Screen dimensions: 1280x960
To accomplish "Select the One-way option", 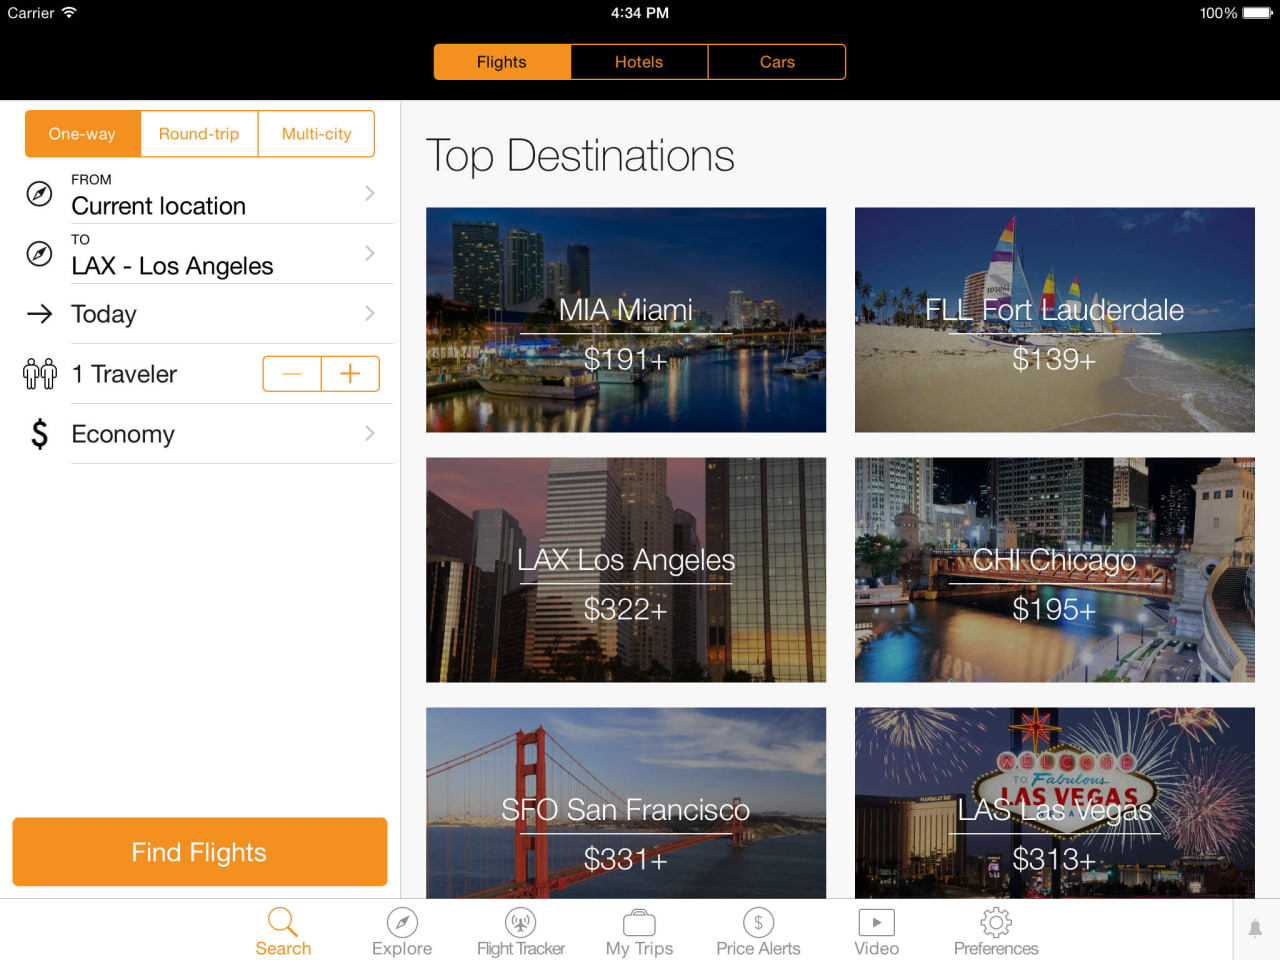I will (x=82, y=133).
